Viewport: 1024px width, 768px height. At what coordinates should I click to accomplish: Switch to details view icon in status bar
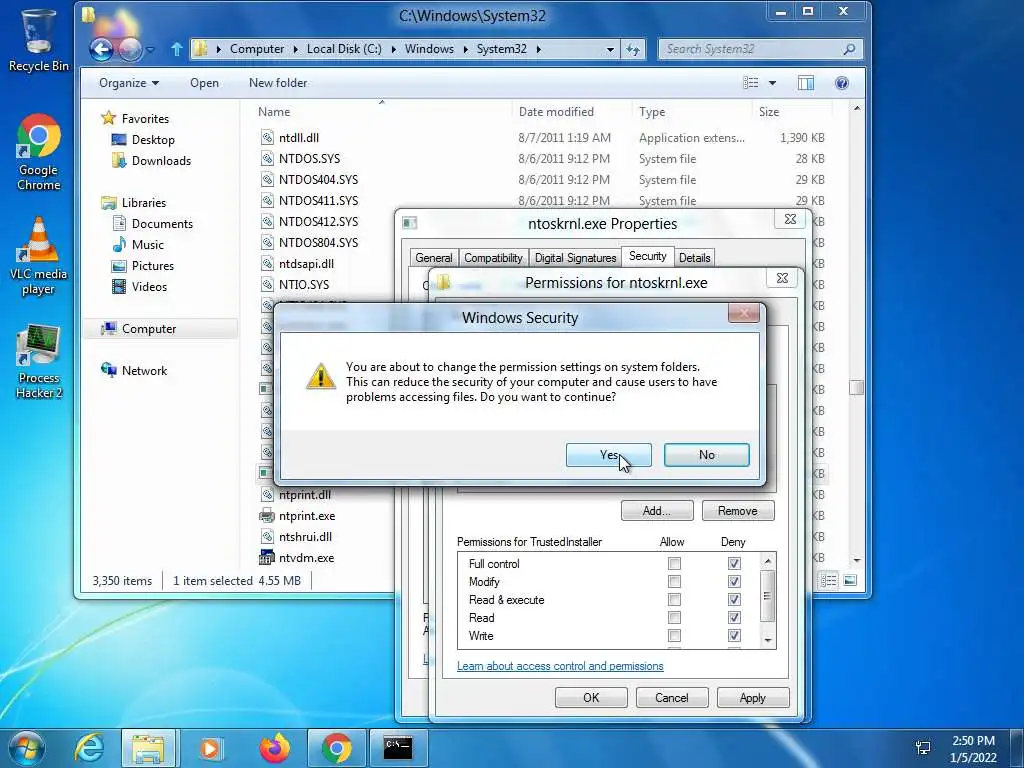click(x=829, y=581)
